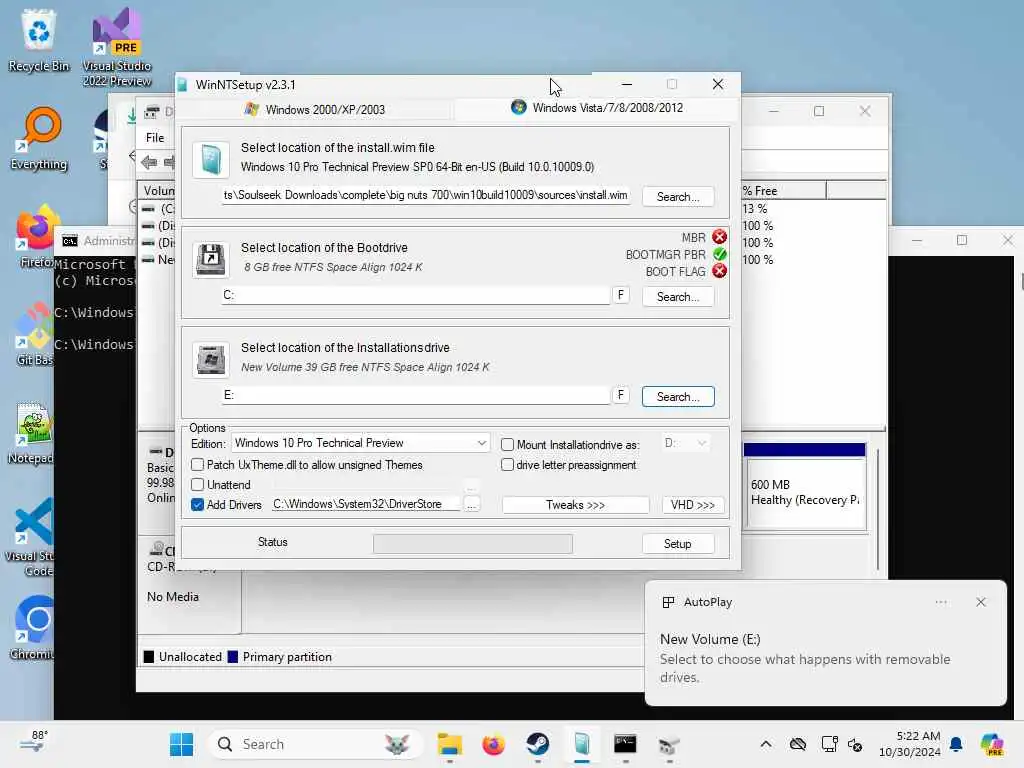The height and width of the screenshot is (768, 1024).
Task: Enable Patch UxTheme.dll checkbox
Action: [x=197, y=465]
